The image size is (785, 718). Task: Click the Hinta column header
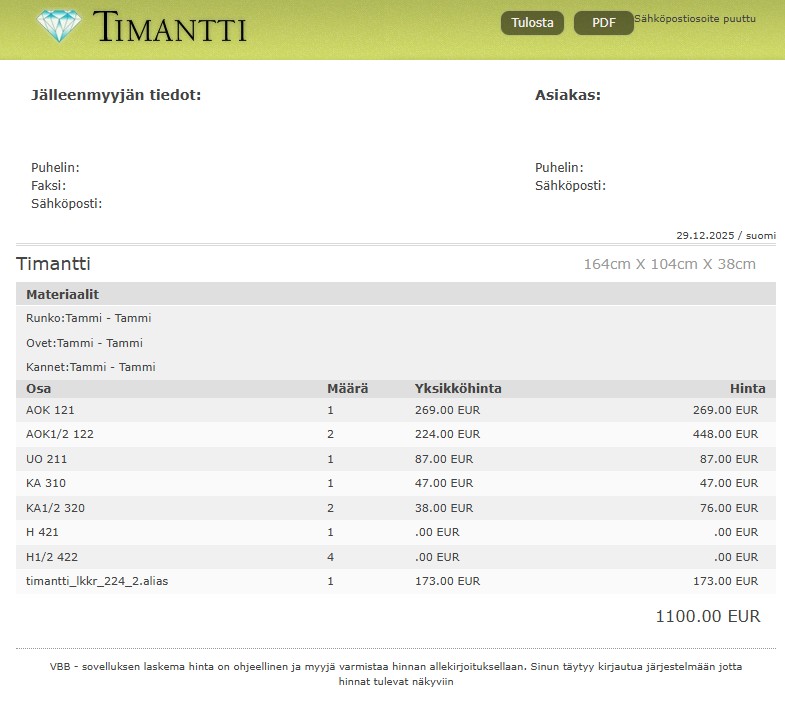click(x=747, y=389)
